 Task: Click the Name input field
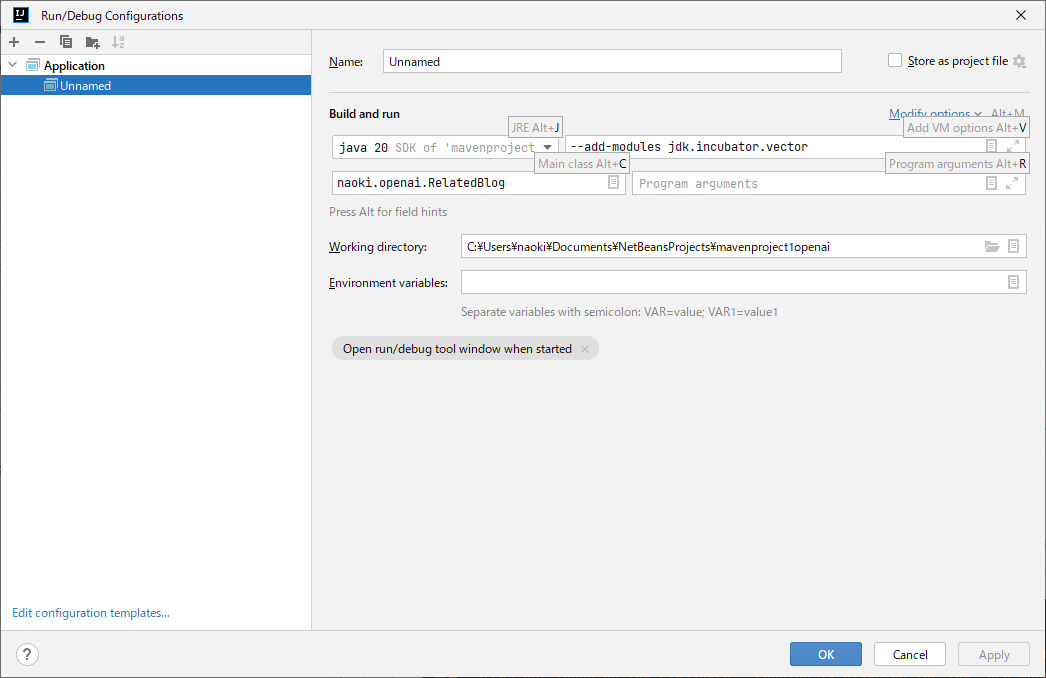[612, 61]
